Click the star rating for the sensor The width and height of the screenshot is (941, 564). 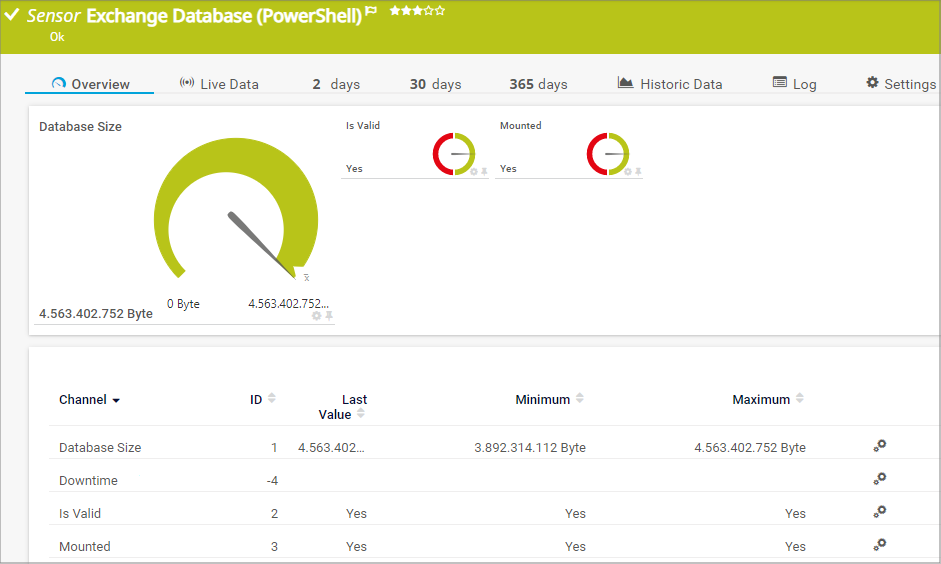(417, 11)
